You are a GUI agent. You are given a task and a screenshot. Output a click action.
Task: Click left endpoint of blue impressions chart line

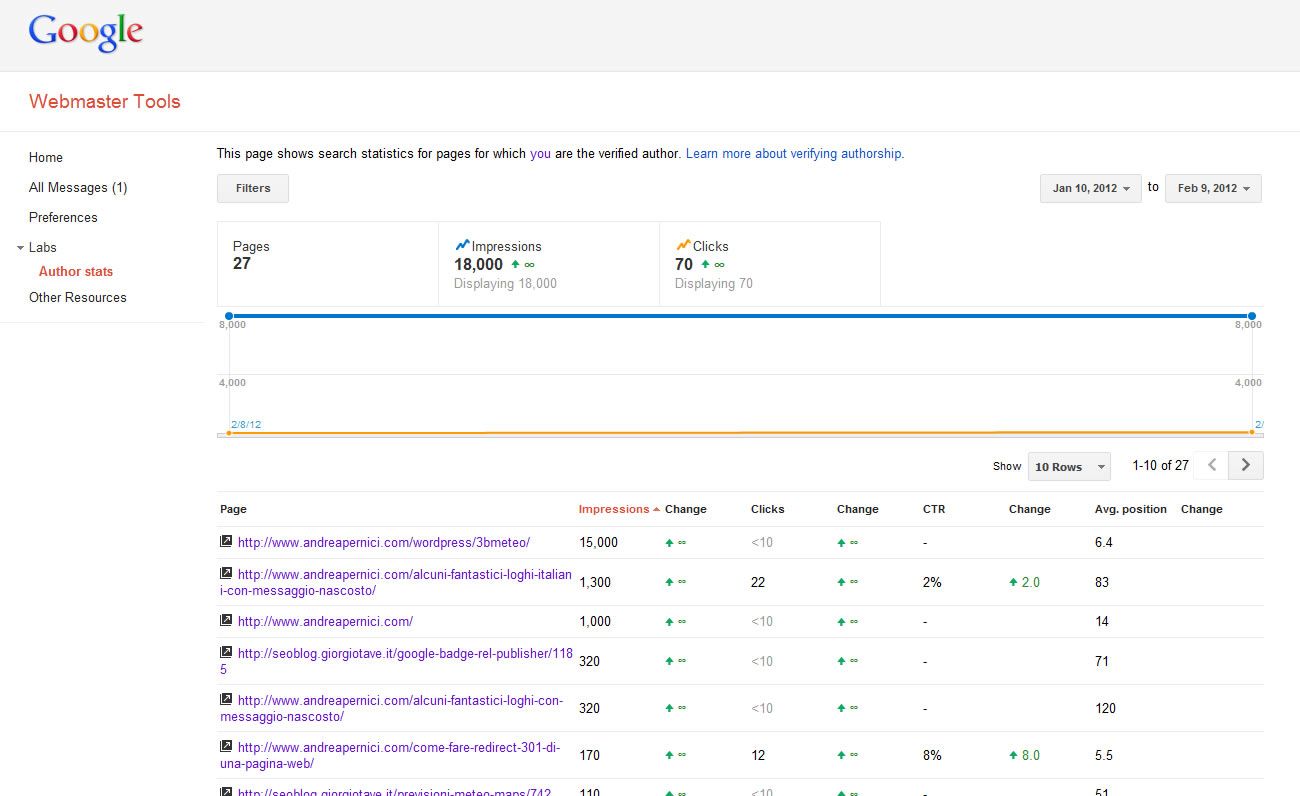point(229,316)
